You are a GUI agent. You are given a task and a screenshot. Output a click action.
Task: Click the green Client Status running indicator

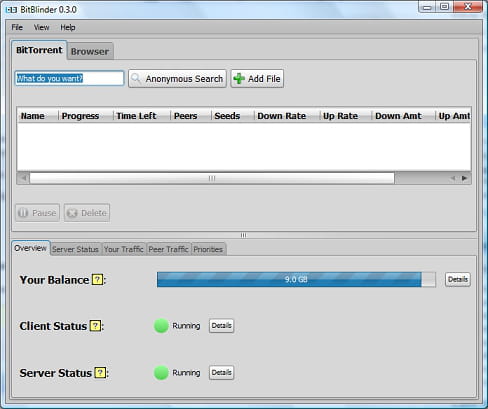[161, 326]
